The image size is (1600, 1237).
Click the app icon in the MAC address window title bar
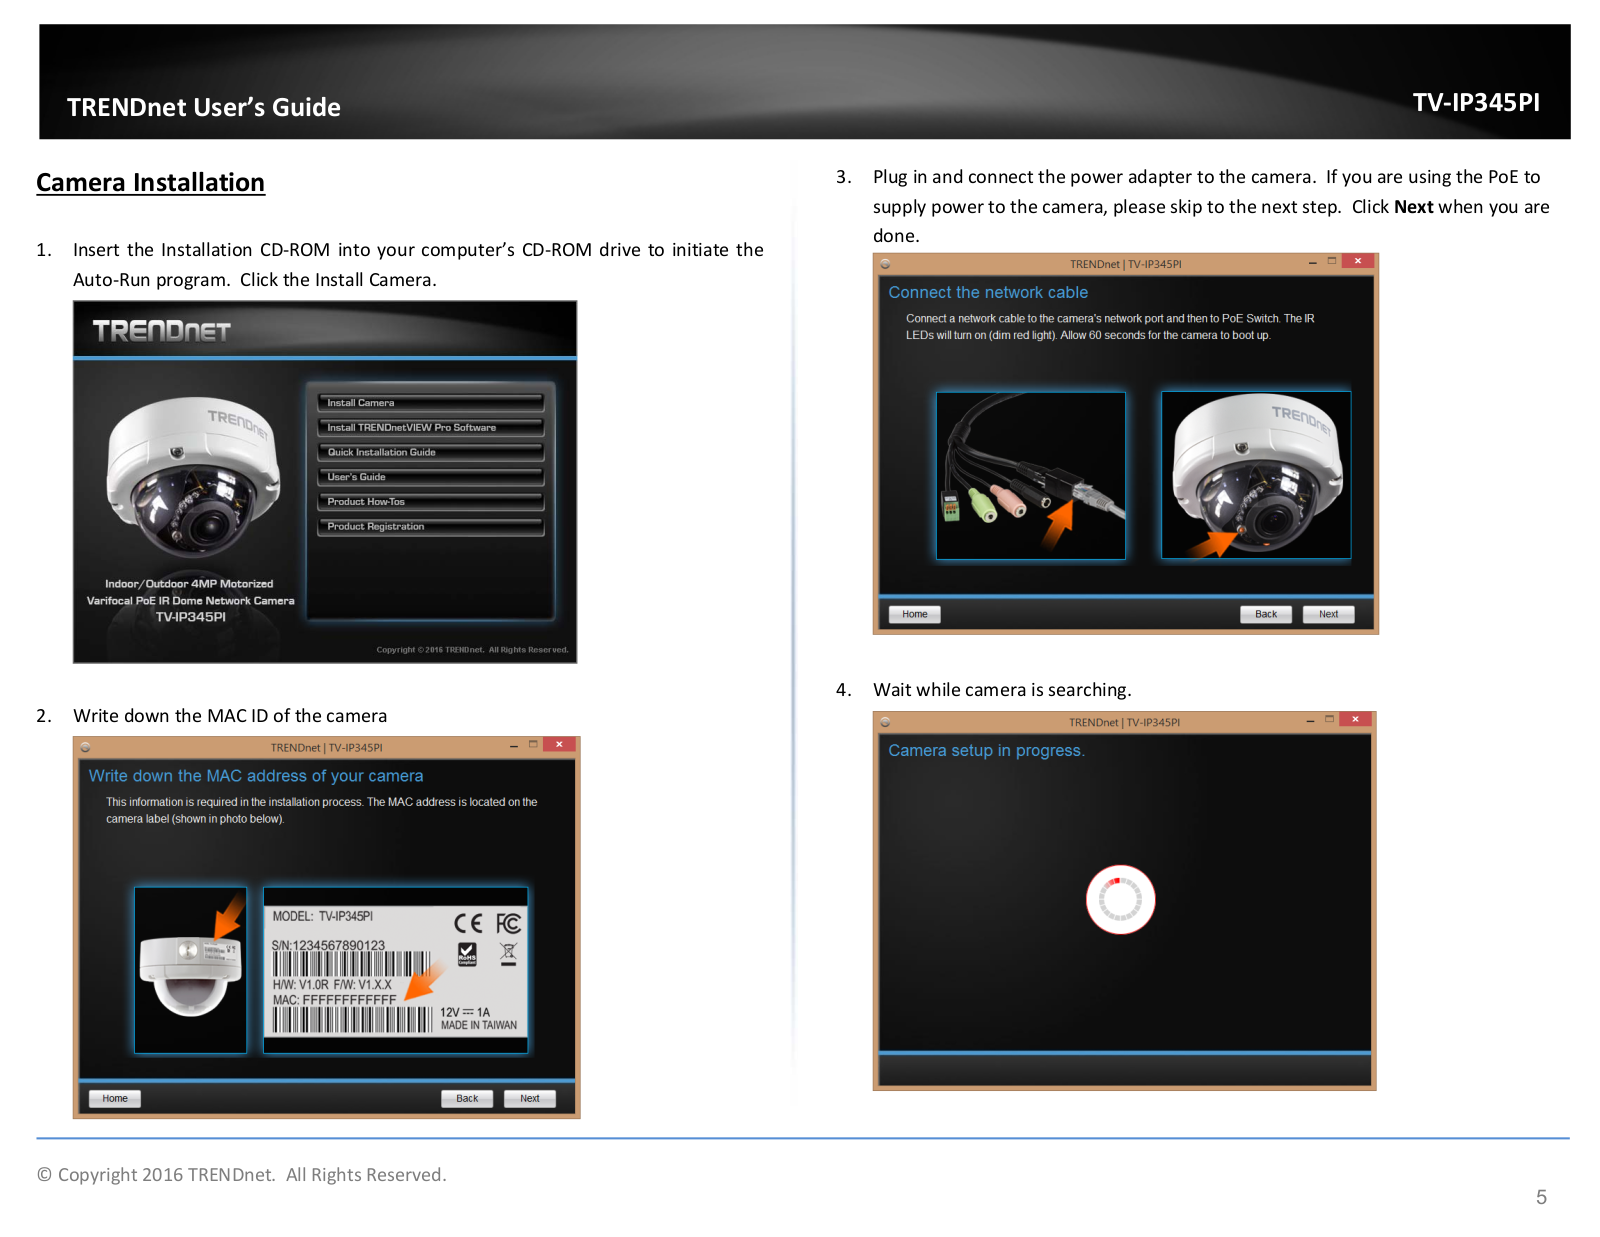click(x=86, y=747)
